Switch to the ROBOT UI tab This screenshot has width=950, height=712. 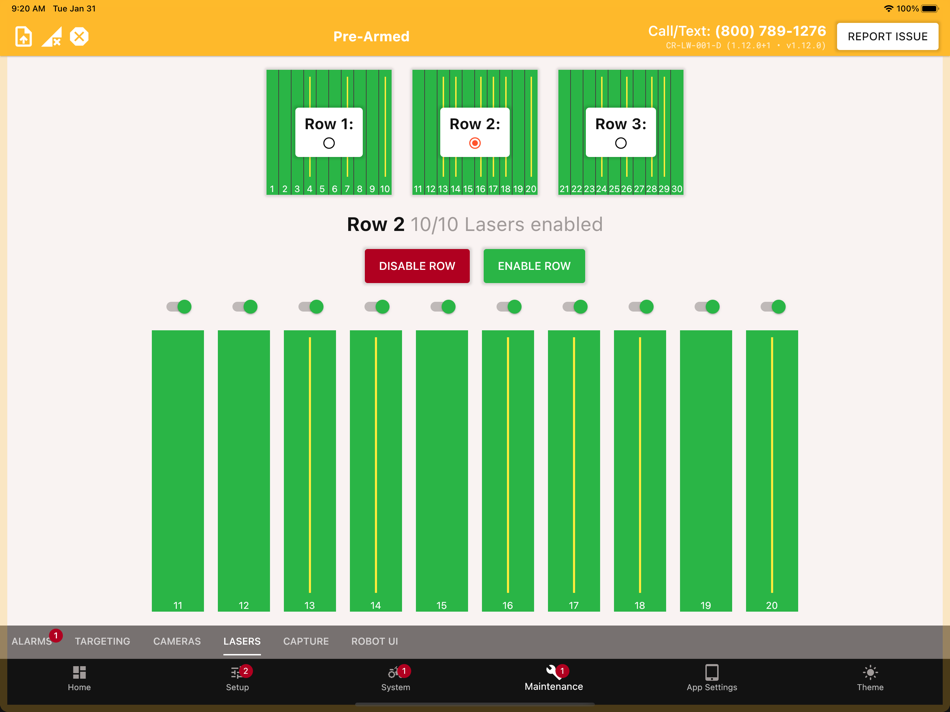pyautogui.click(x=374, y=641)
